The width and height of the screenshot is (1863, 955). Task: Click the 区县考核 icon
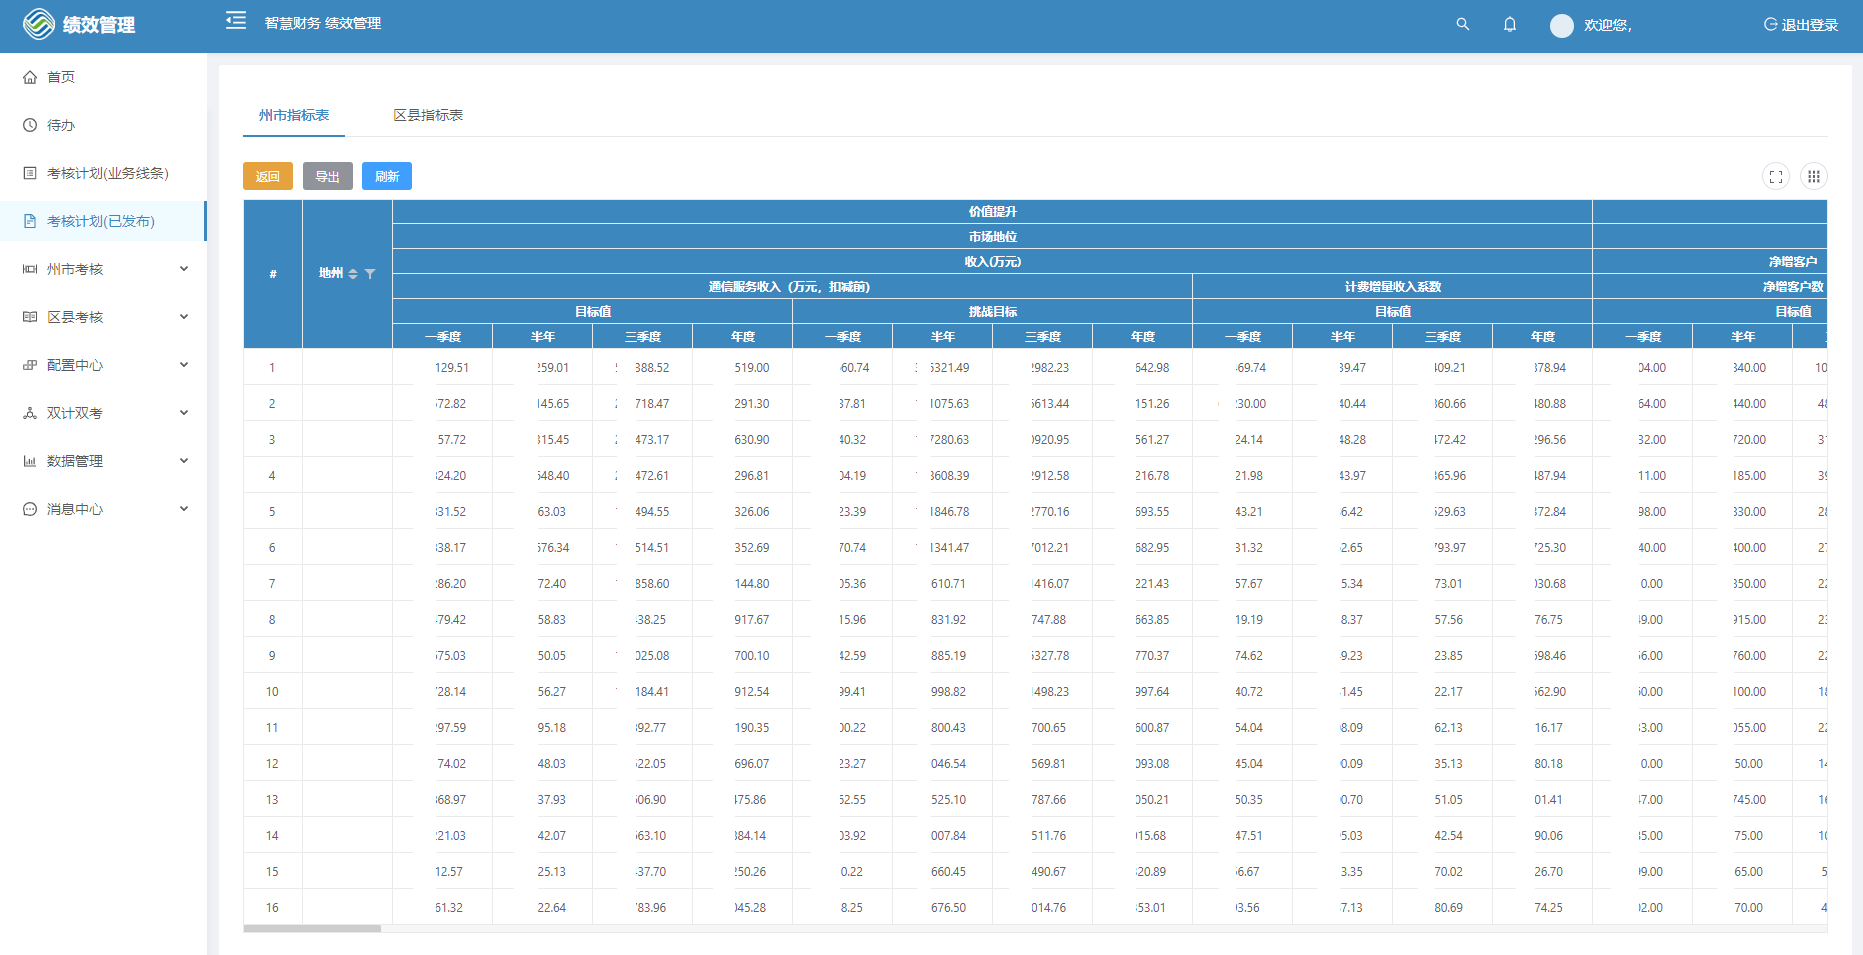point(30,317)
